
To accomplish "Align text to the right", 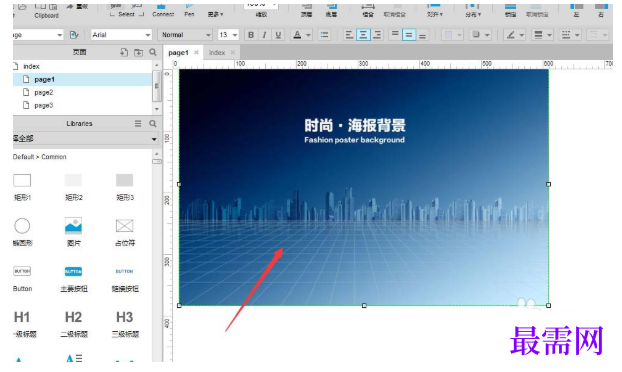I will point(377,35).
